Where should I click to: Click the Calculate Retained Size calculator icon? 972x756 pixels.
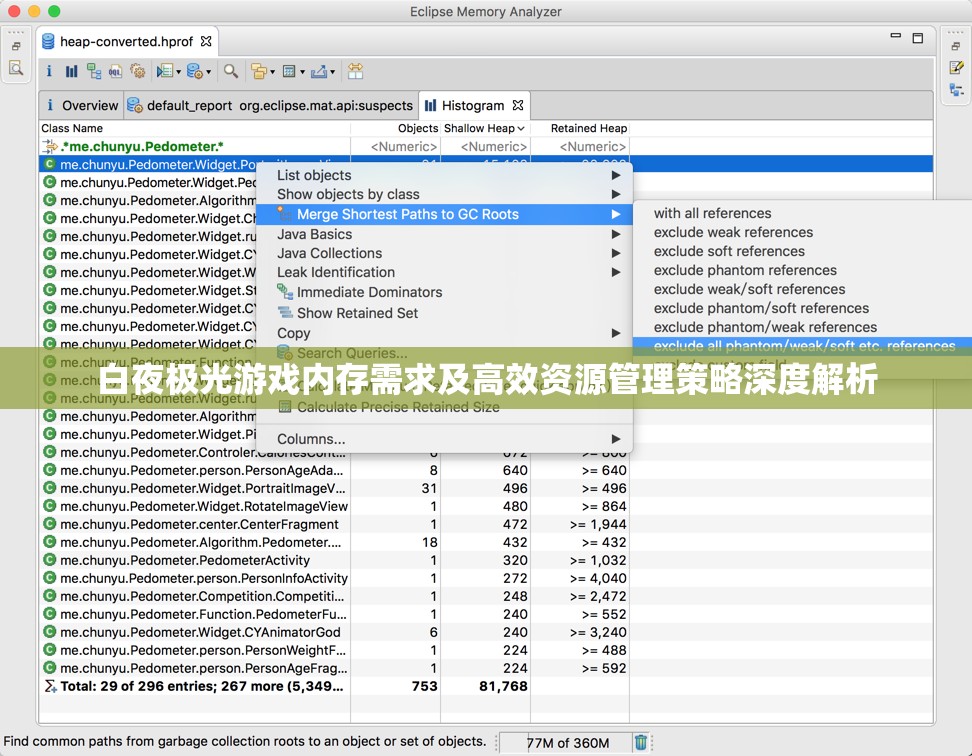(x=289, y=71)
